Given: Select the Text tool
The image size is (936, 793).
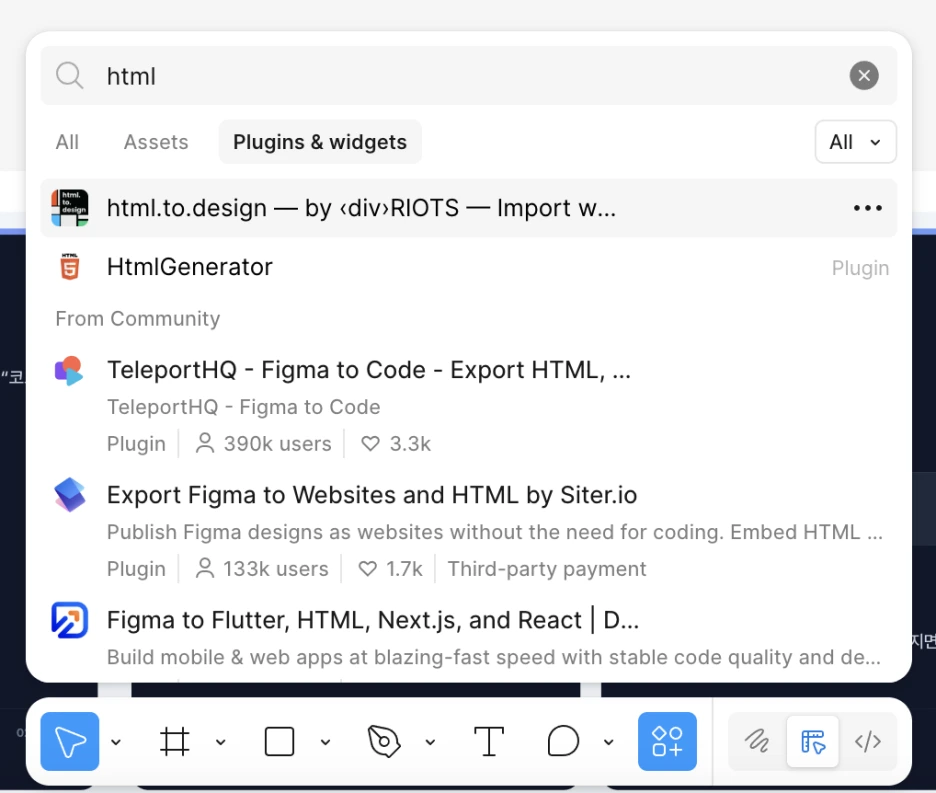Looking at the screenshot, I should coord(488,741).
